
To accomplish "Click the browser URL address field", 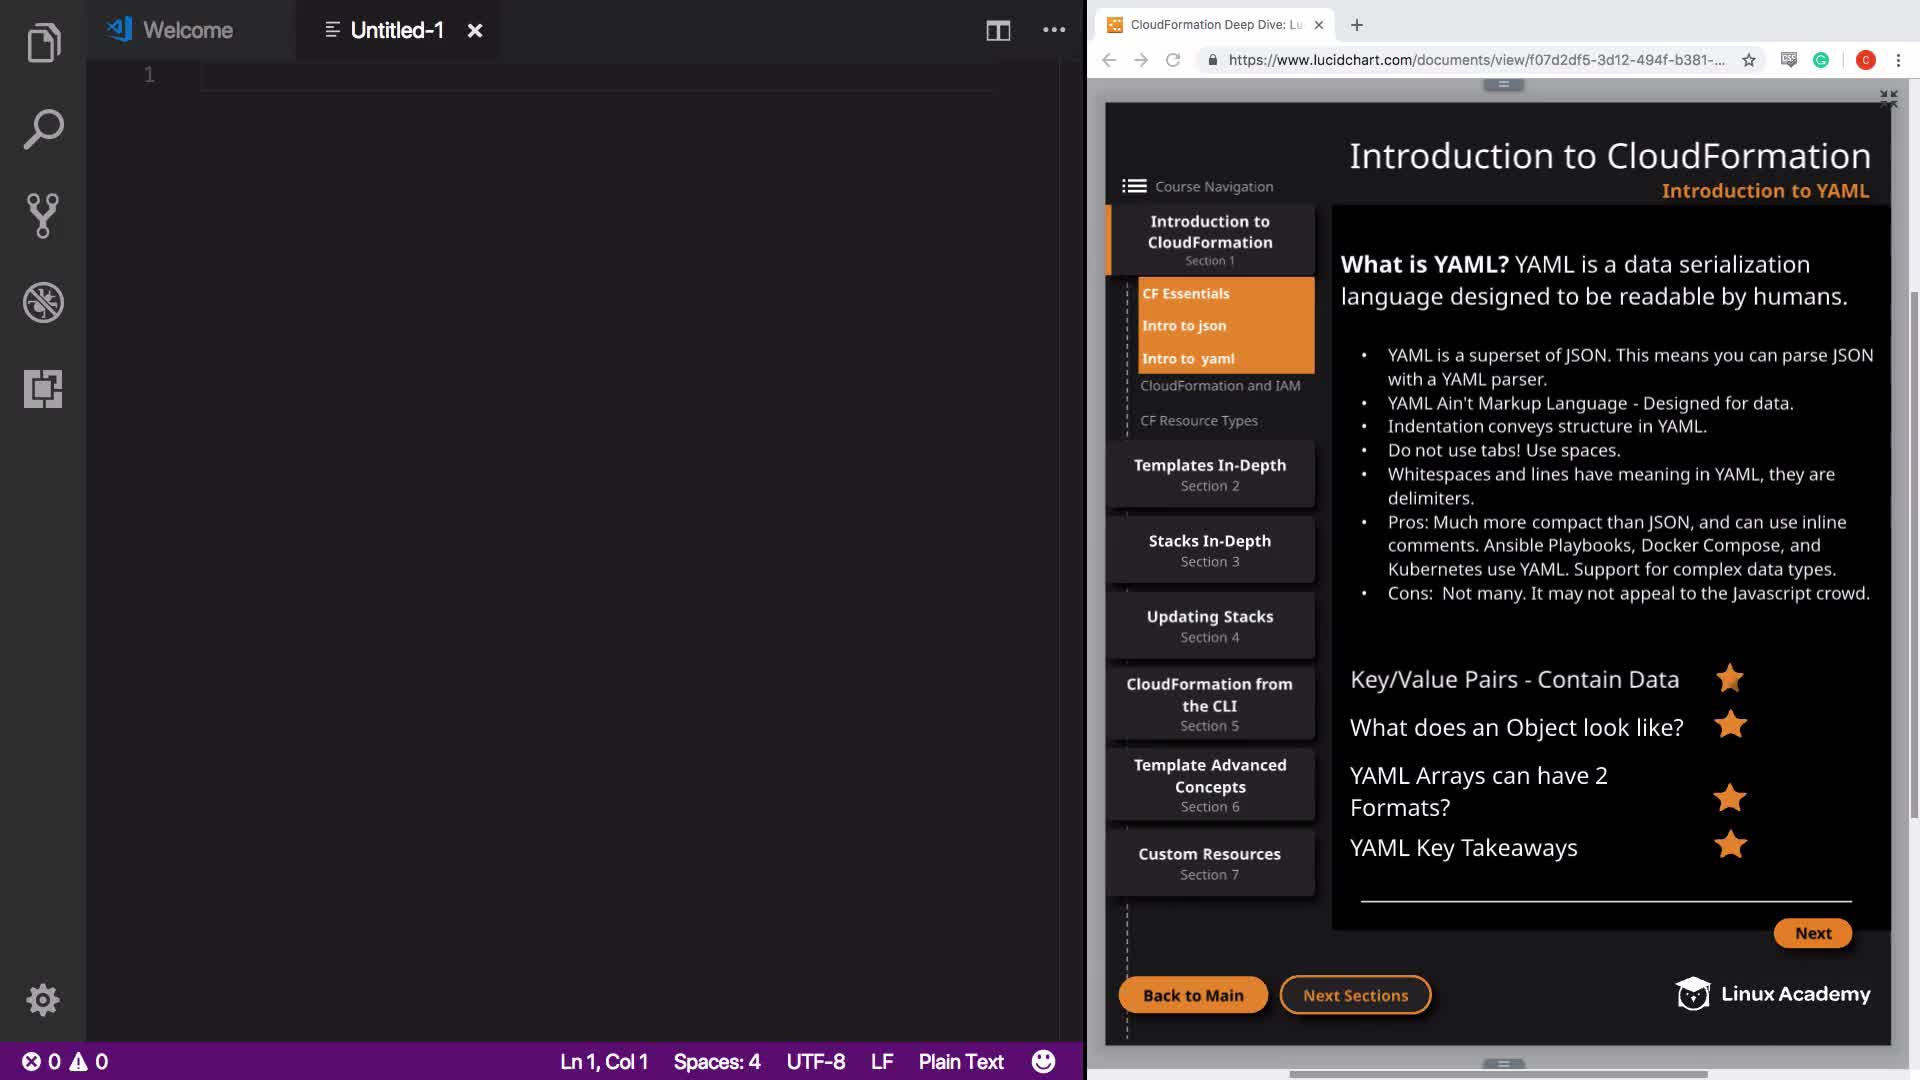I will tap(1475, 60).
